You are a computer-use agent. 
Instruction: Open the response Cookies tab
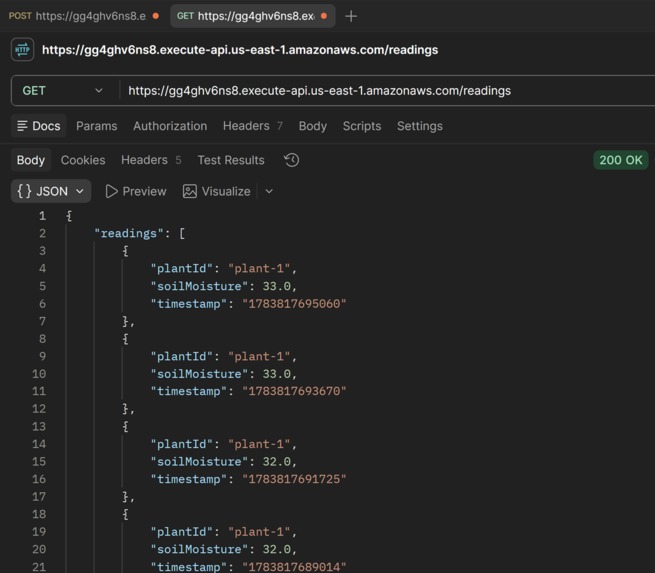pos(83,160)
